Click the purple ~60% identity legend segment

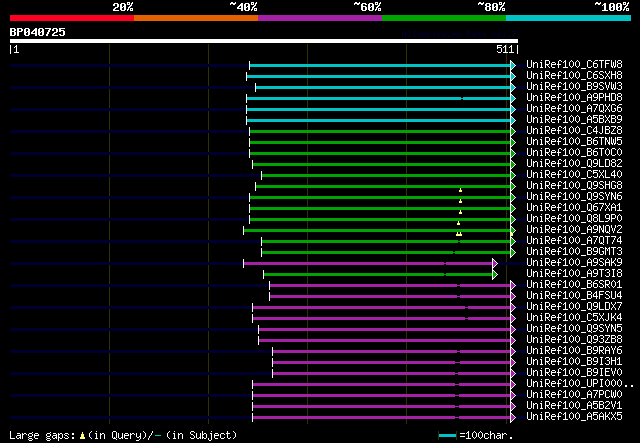pyautogui.click(x=320, y=18)
